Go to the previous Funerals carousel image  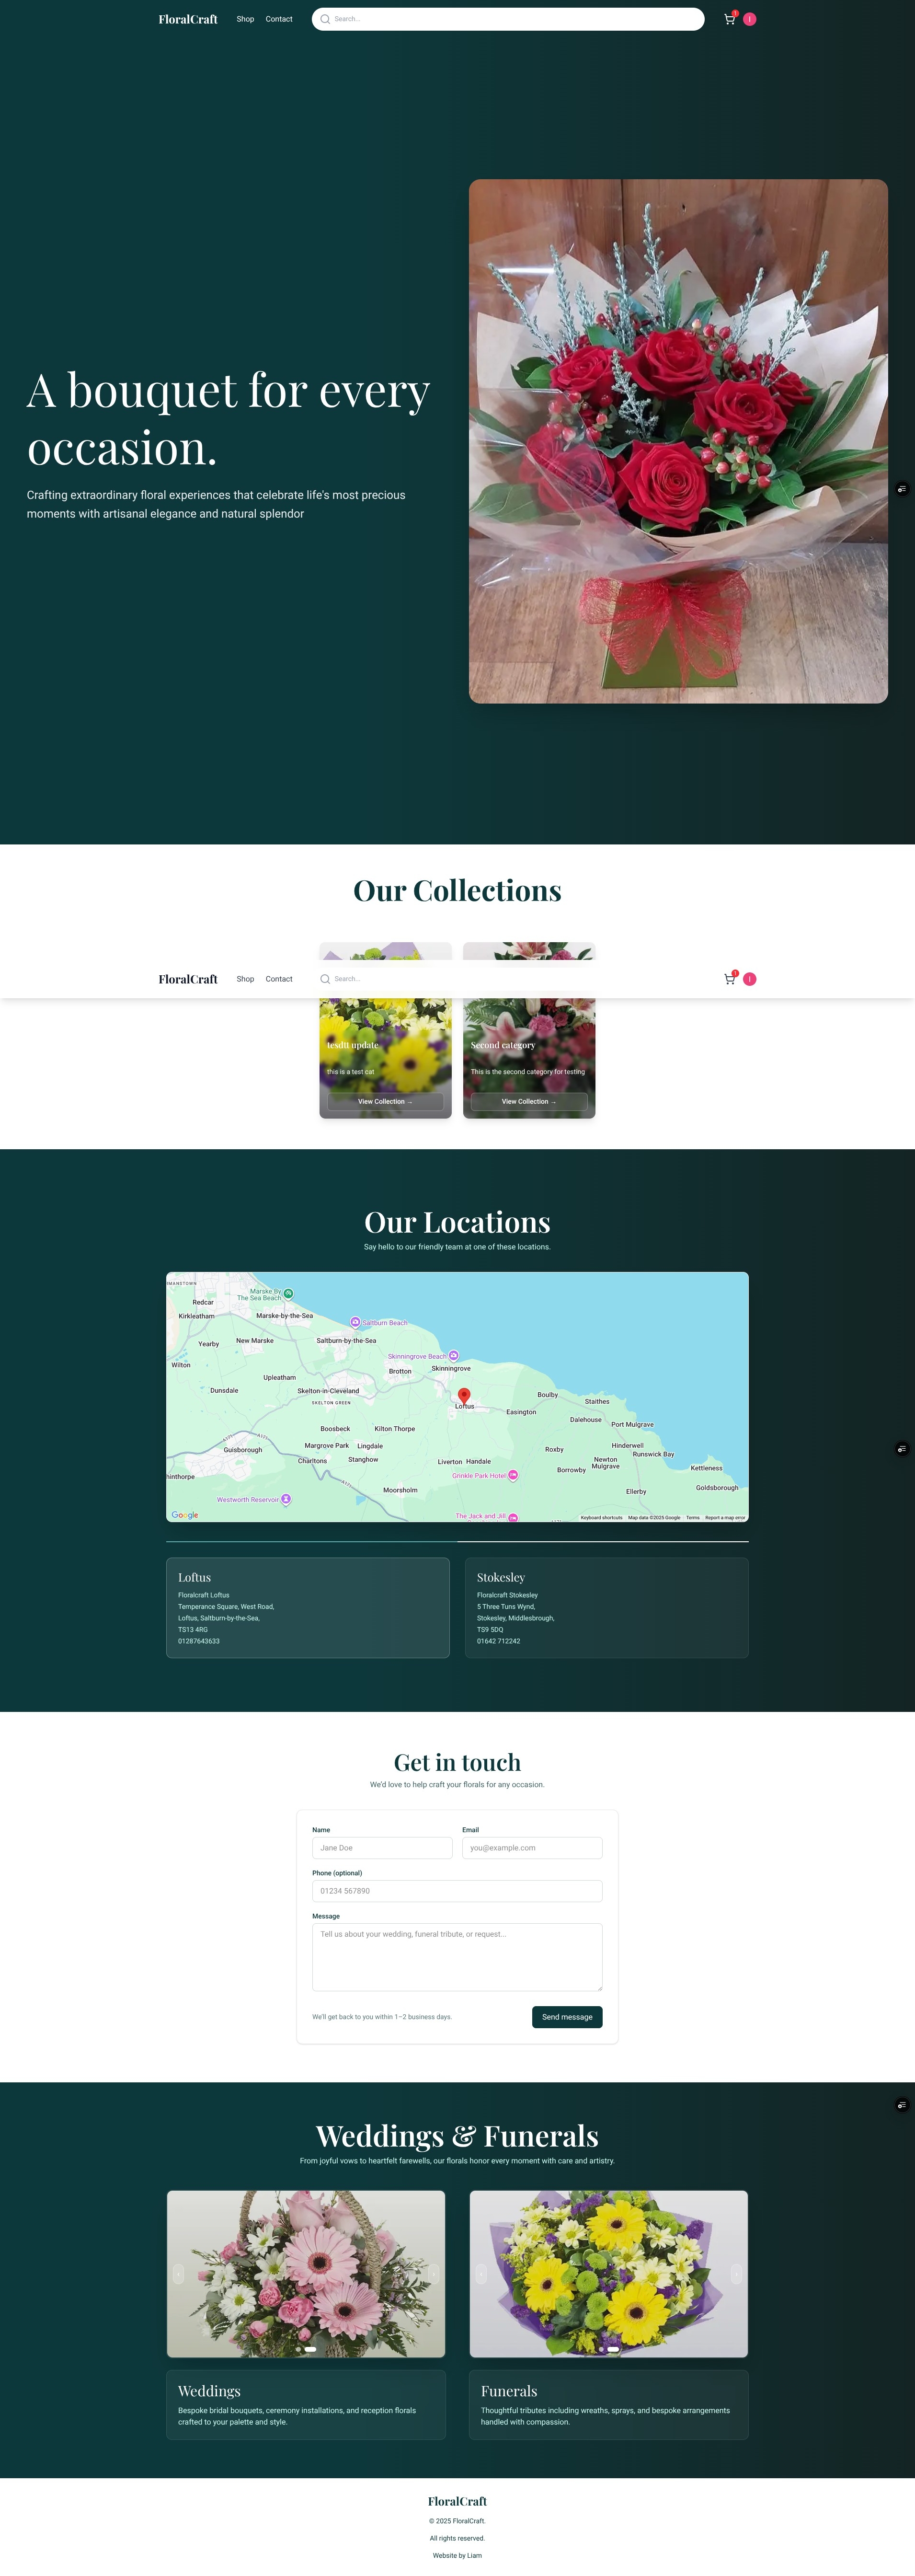click(481, 2273)
